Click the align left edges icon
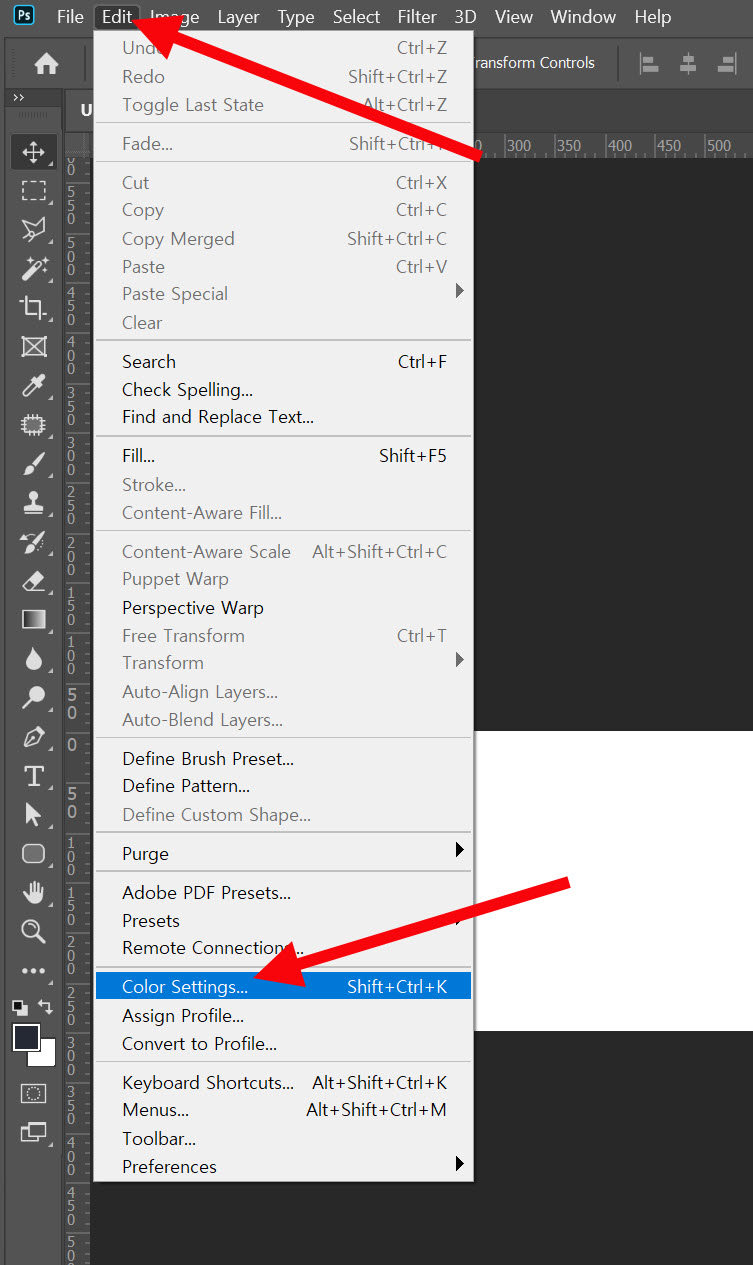Viewport: 753px width, 1265px height. pos(650,64)
